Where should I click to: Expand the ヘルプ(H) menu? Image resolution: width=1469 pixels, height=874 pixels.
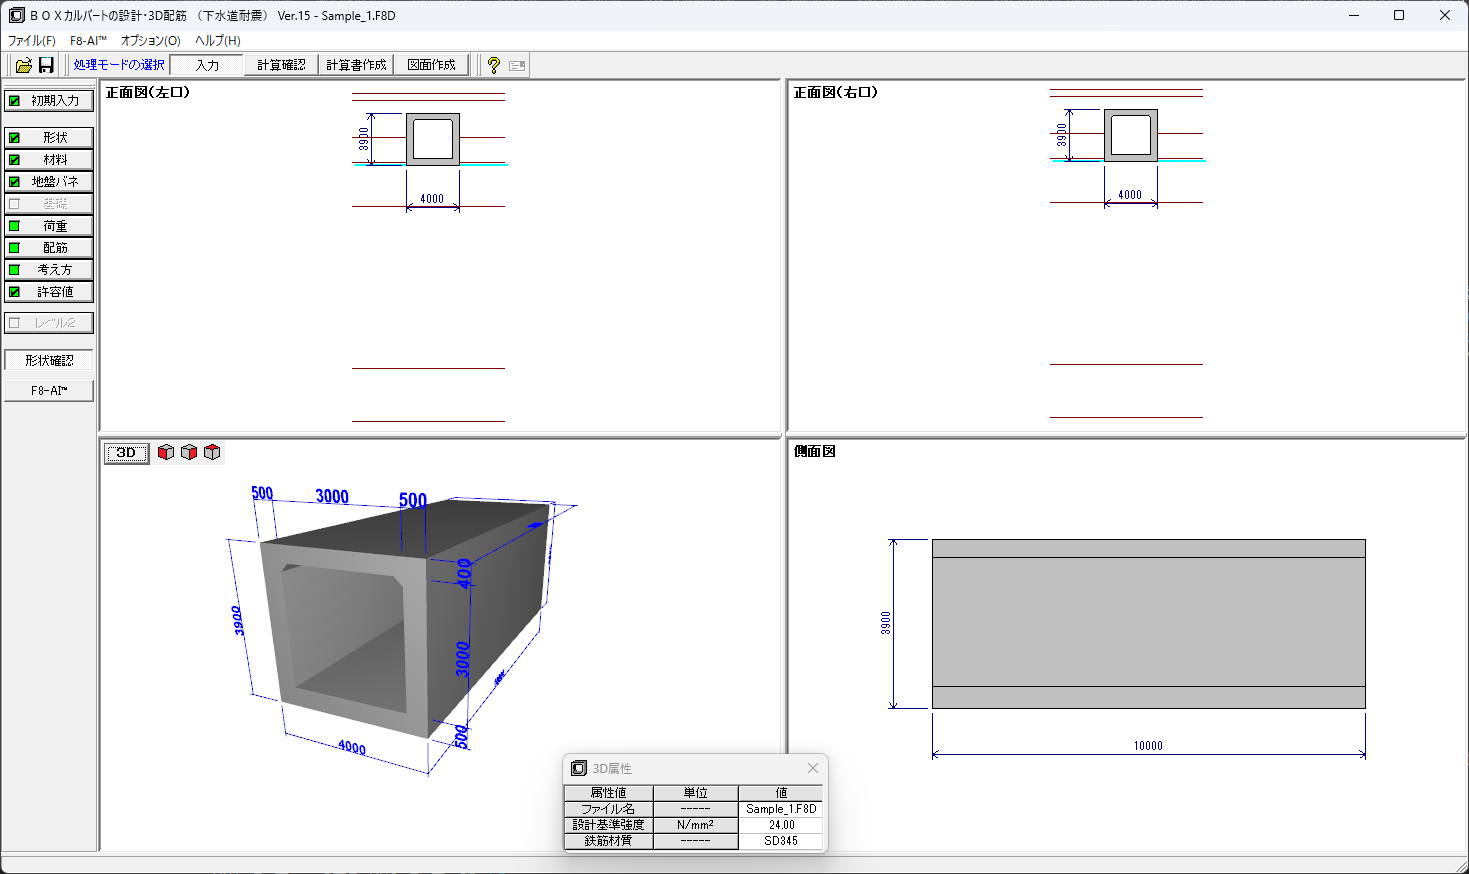pyautogui.click(x=217, y=41)
